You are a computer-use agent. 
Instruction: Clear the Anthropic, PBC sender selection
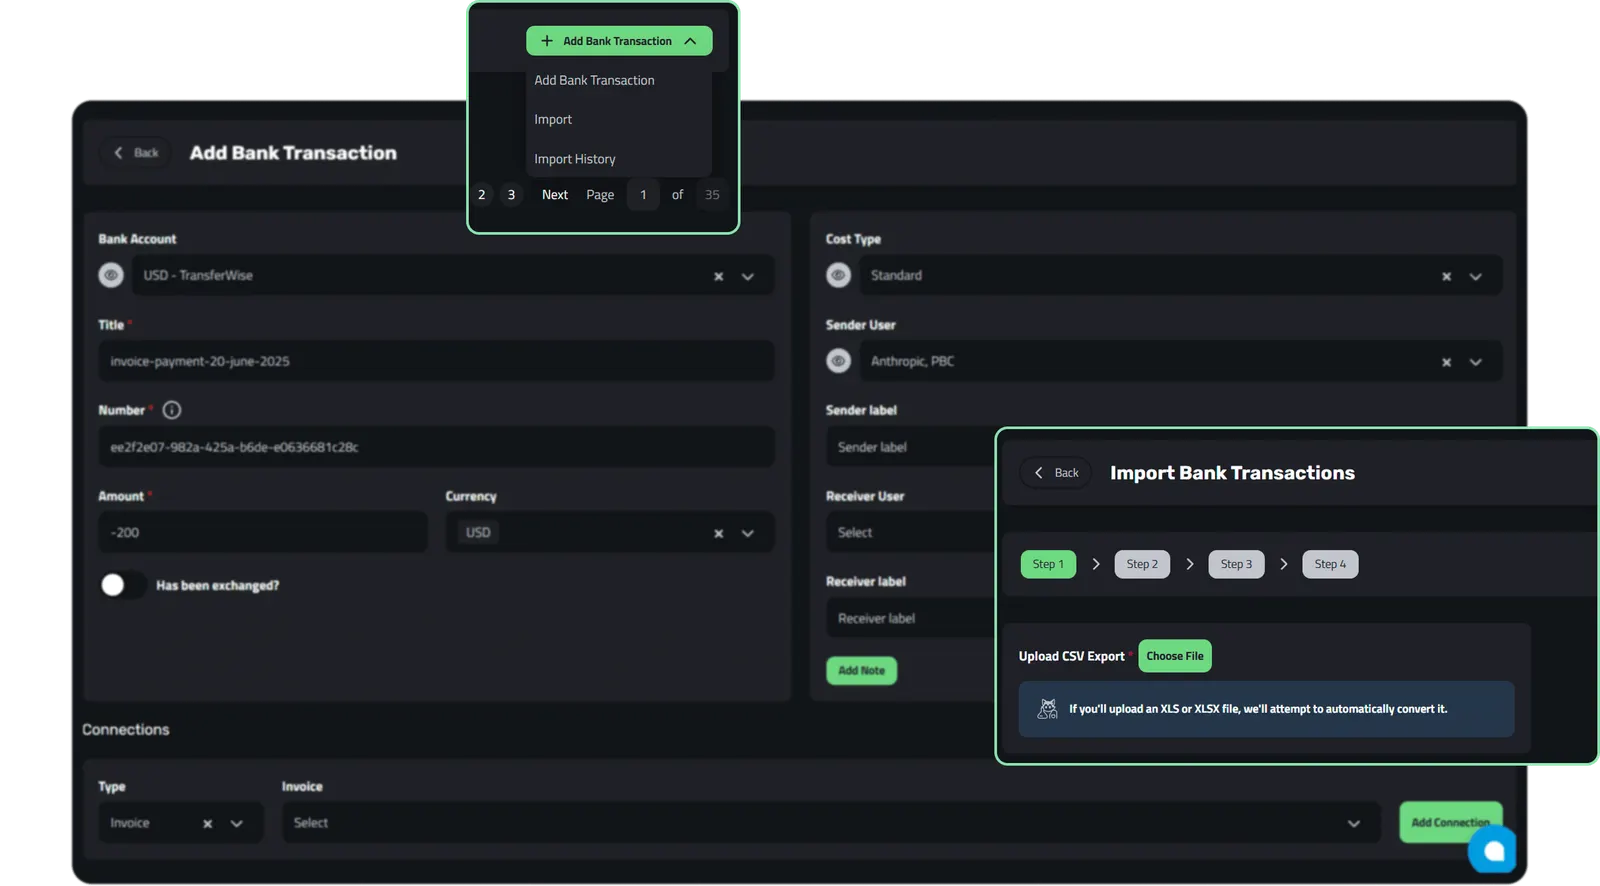[1446, 362]
